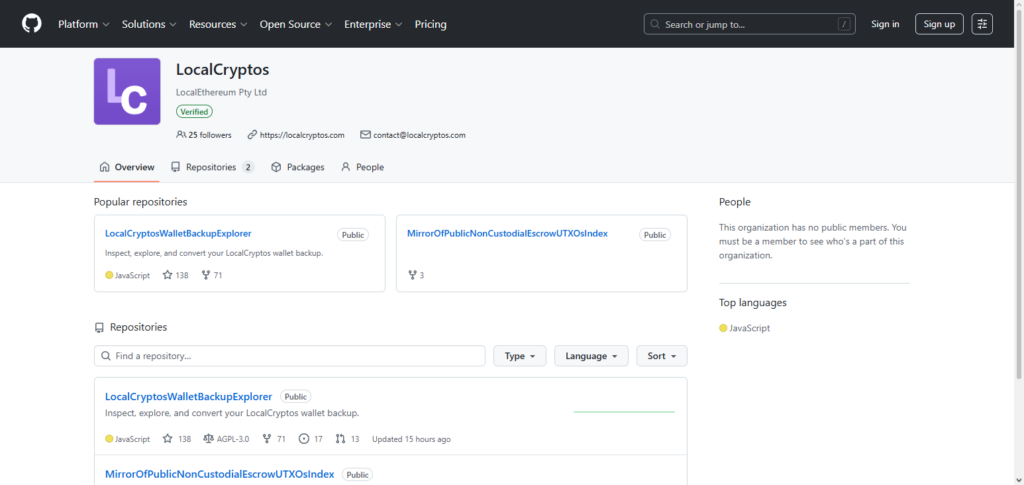Open the localcryptos.com website link

point(301,135)
